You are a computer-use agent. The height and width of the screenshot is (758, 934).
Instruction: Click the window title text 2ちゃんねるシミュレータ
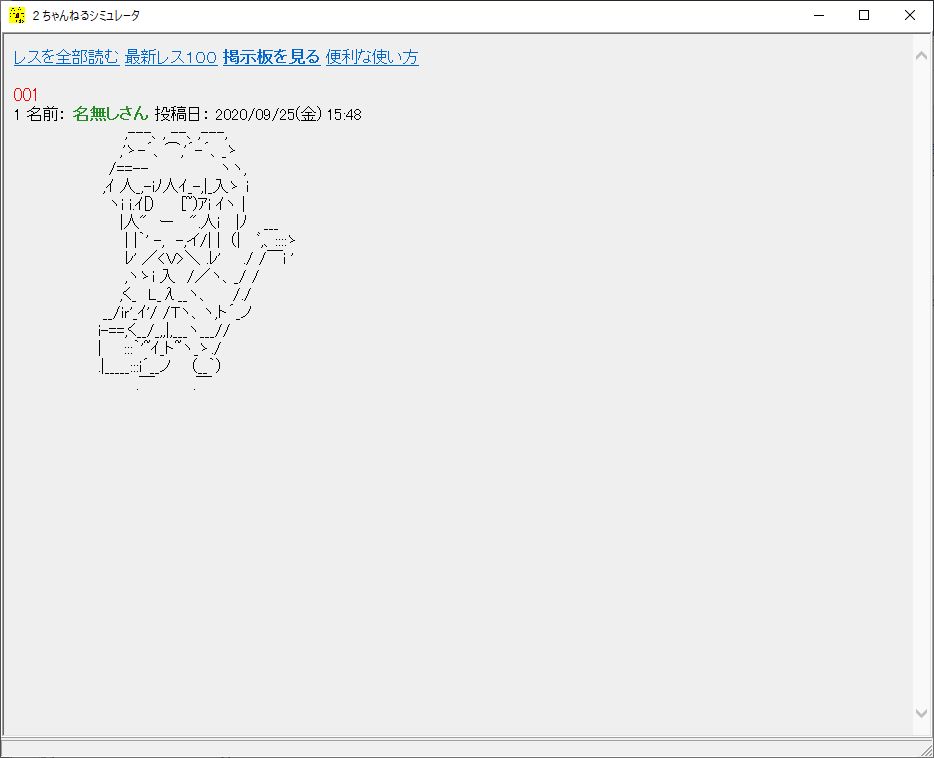click(x=87, y=15)
